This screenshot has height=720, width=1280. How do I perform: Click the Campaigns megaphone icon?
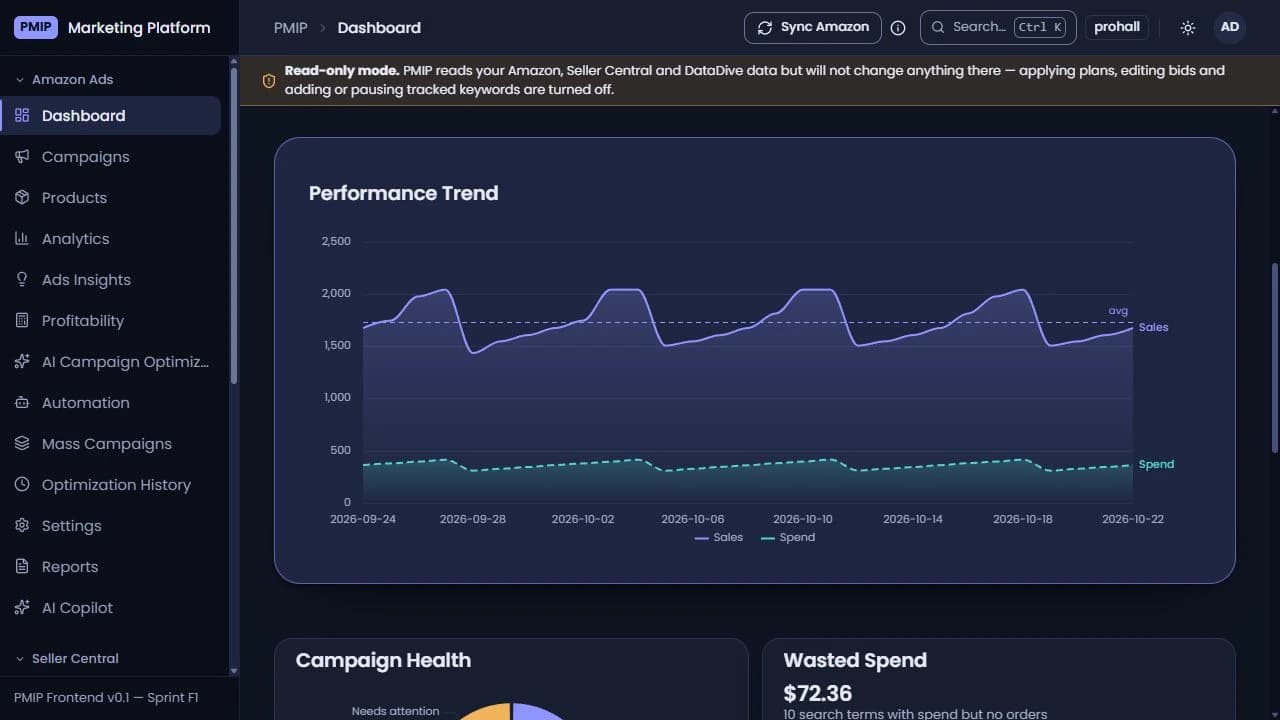tap(22, 157)
